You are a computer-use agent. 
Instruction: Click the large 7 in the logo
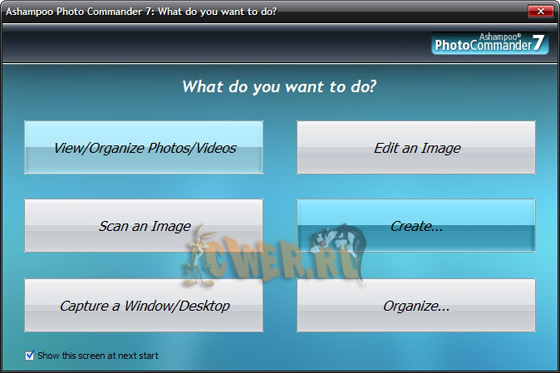point(539,43)
